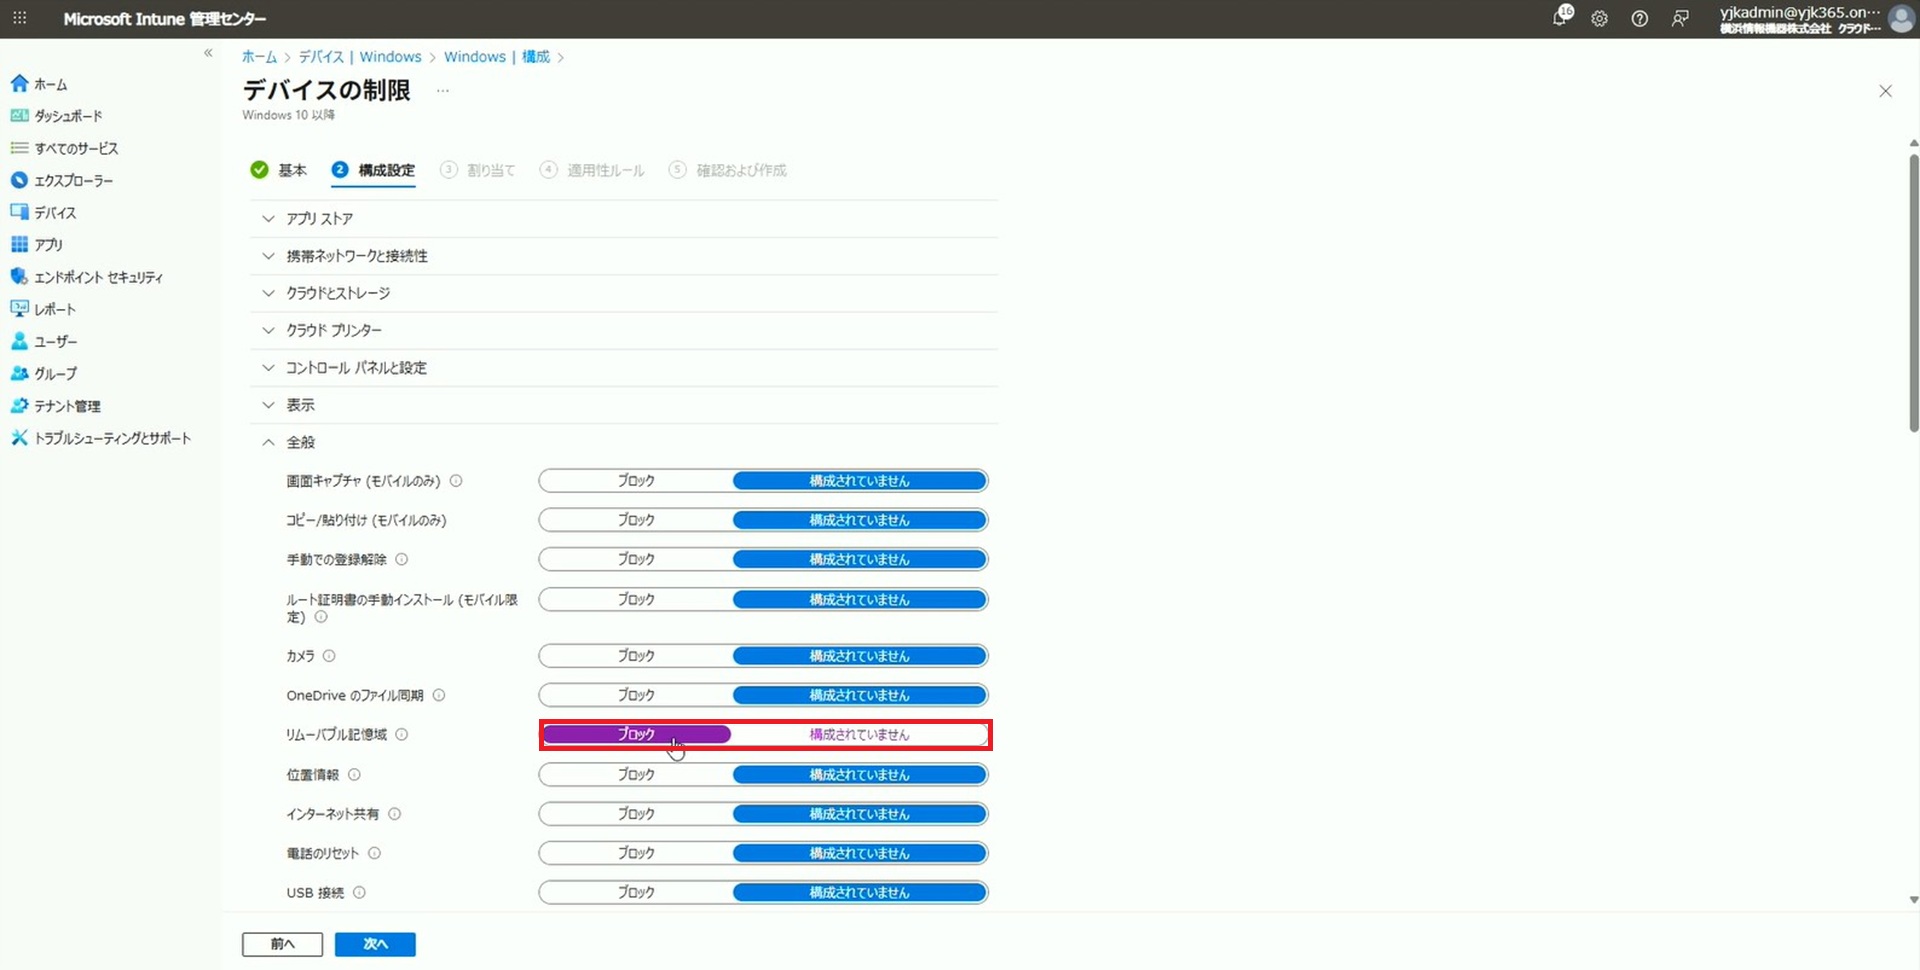This screenshot has height=970, width=1920.
Task: Expand the クラウドとストレージ section
Action: click(x=338, y=293)
